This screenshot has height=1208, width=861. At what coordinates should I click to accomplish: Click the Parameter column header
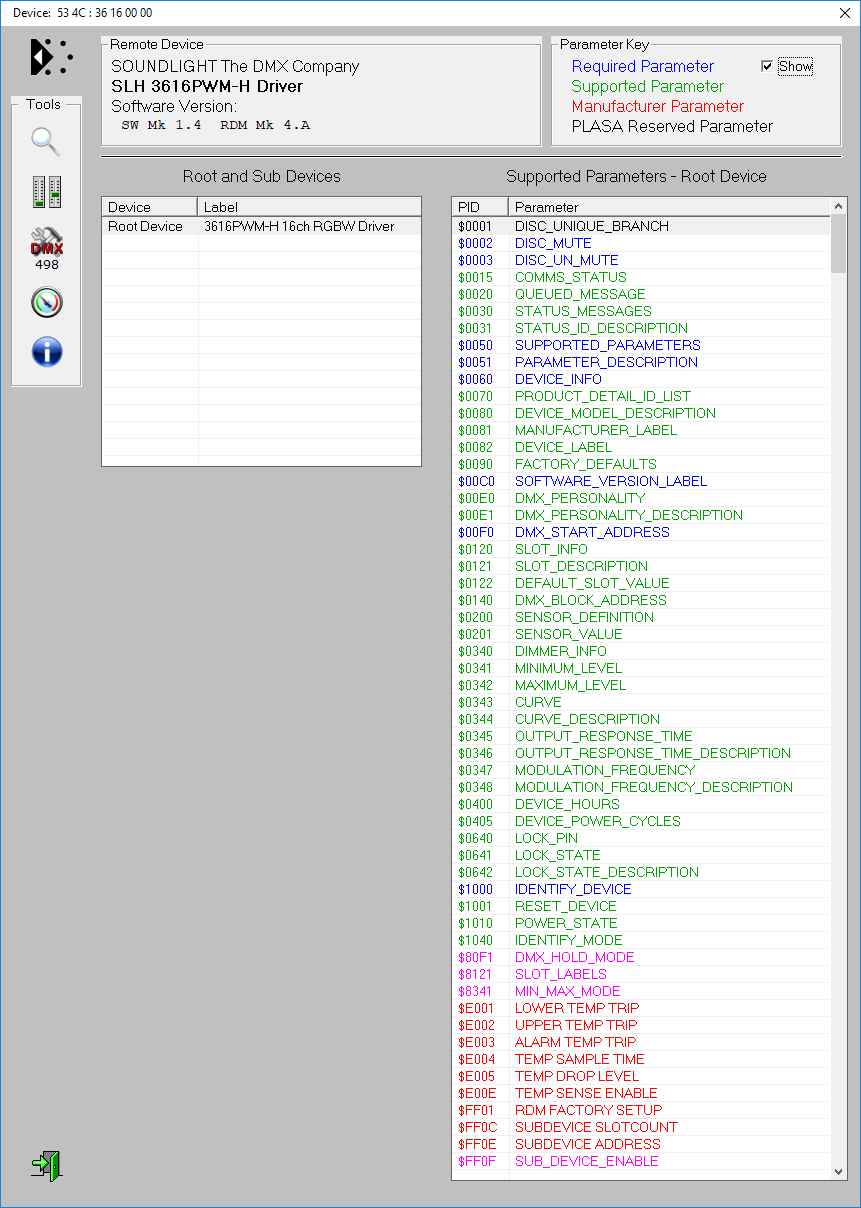pyautogui.click(x=668, y=207)
